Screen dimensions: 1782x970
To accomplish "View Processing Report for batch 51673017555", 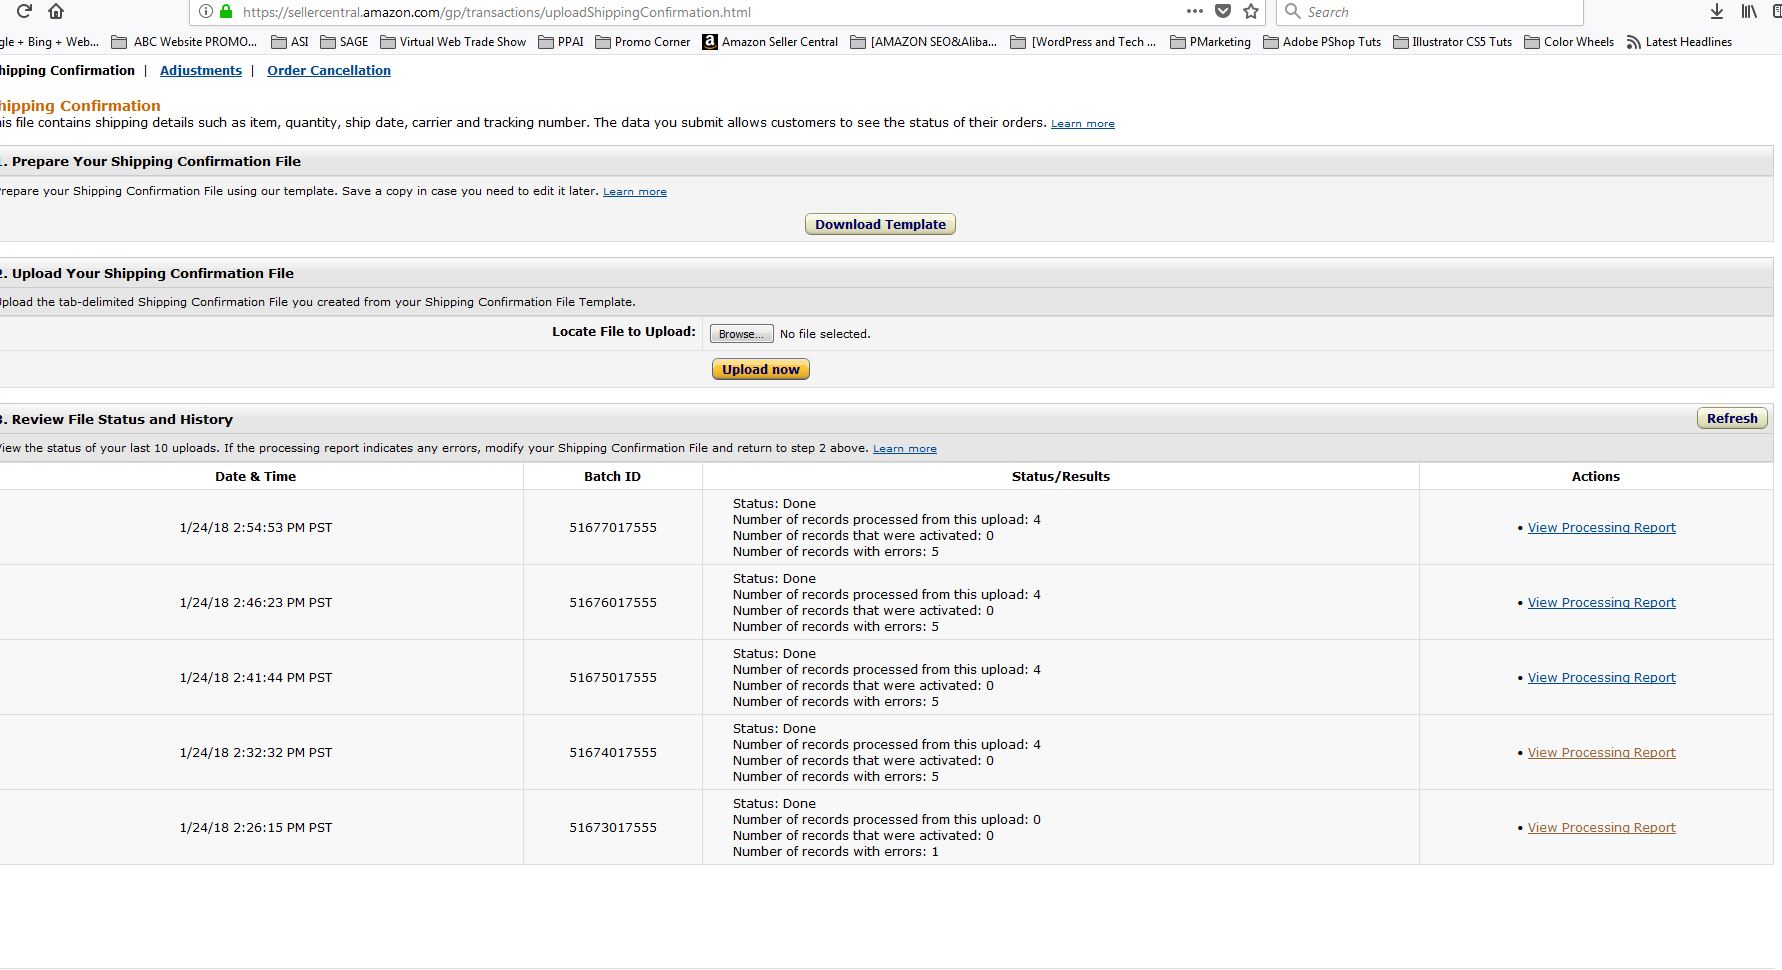I will tap(1601, 827).
